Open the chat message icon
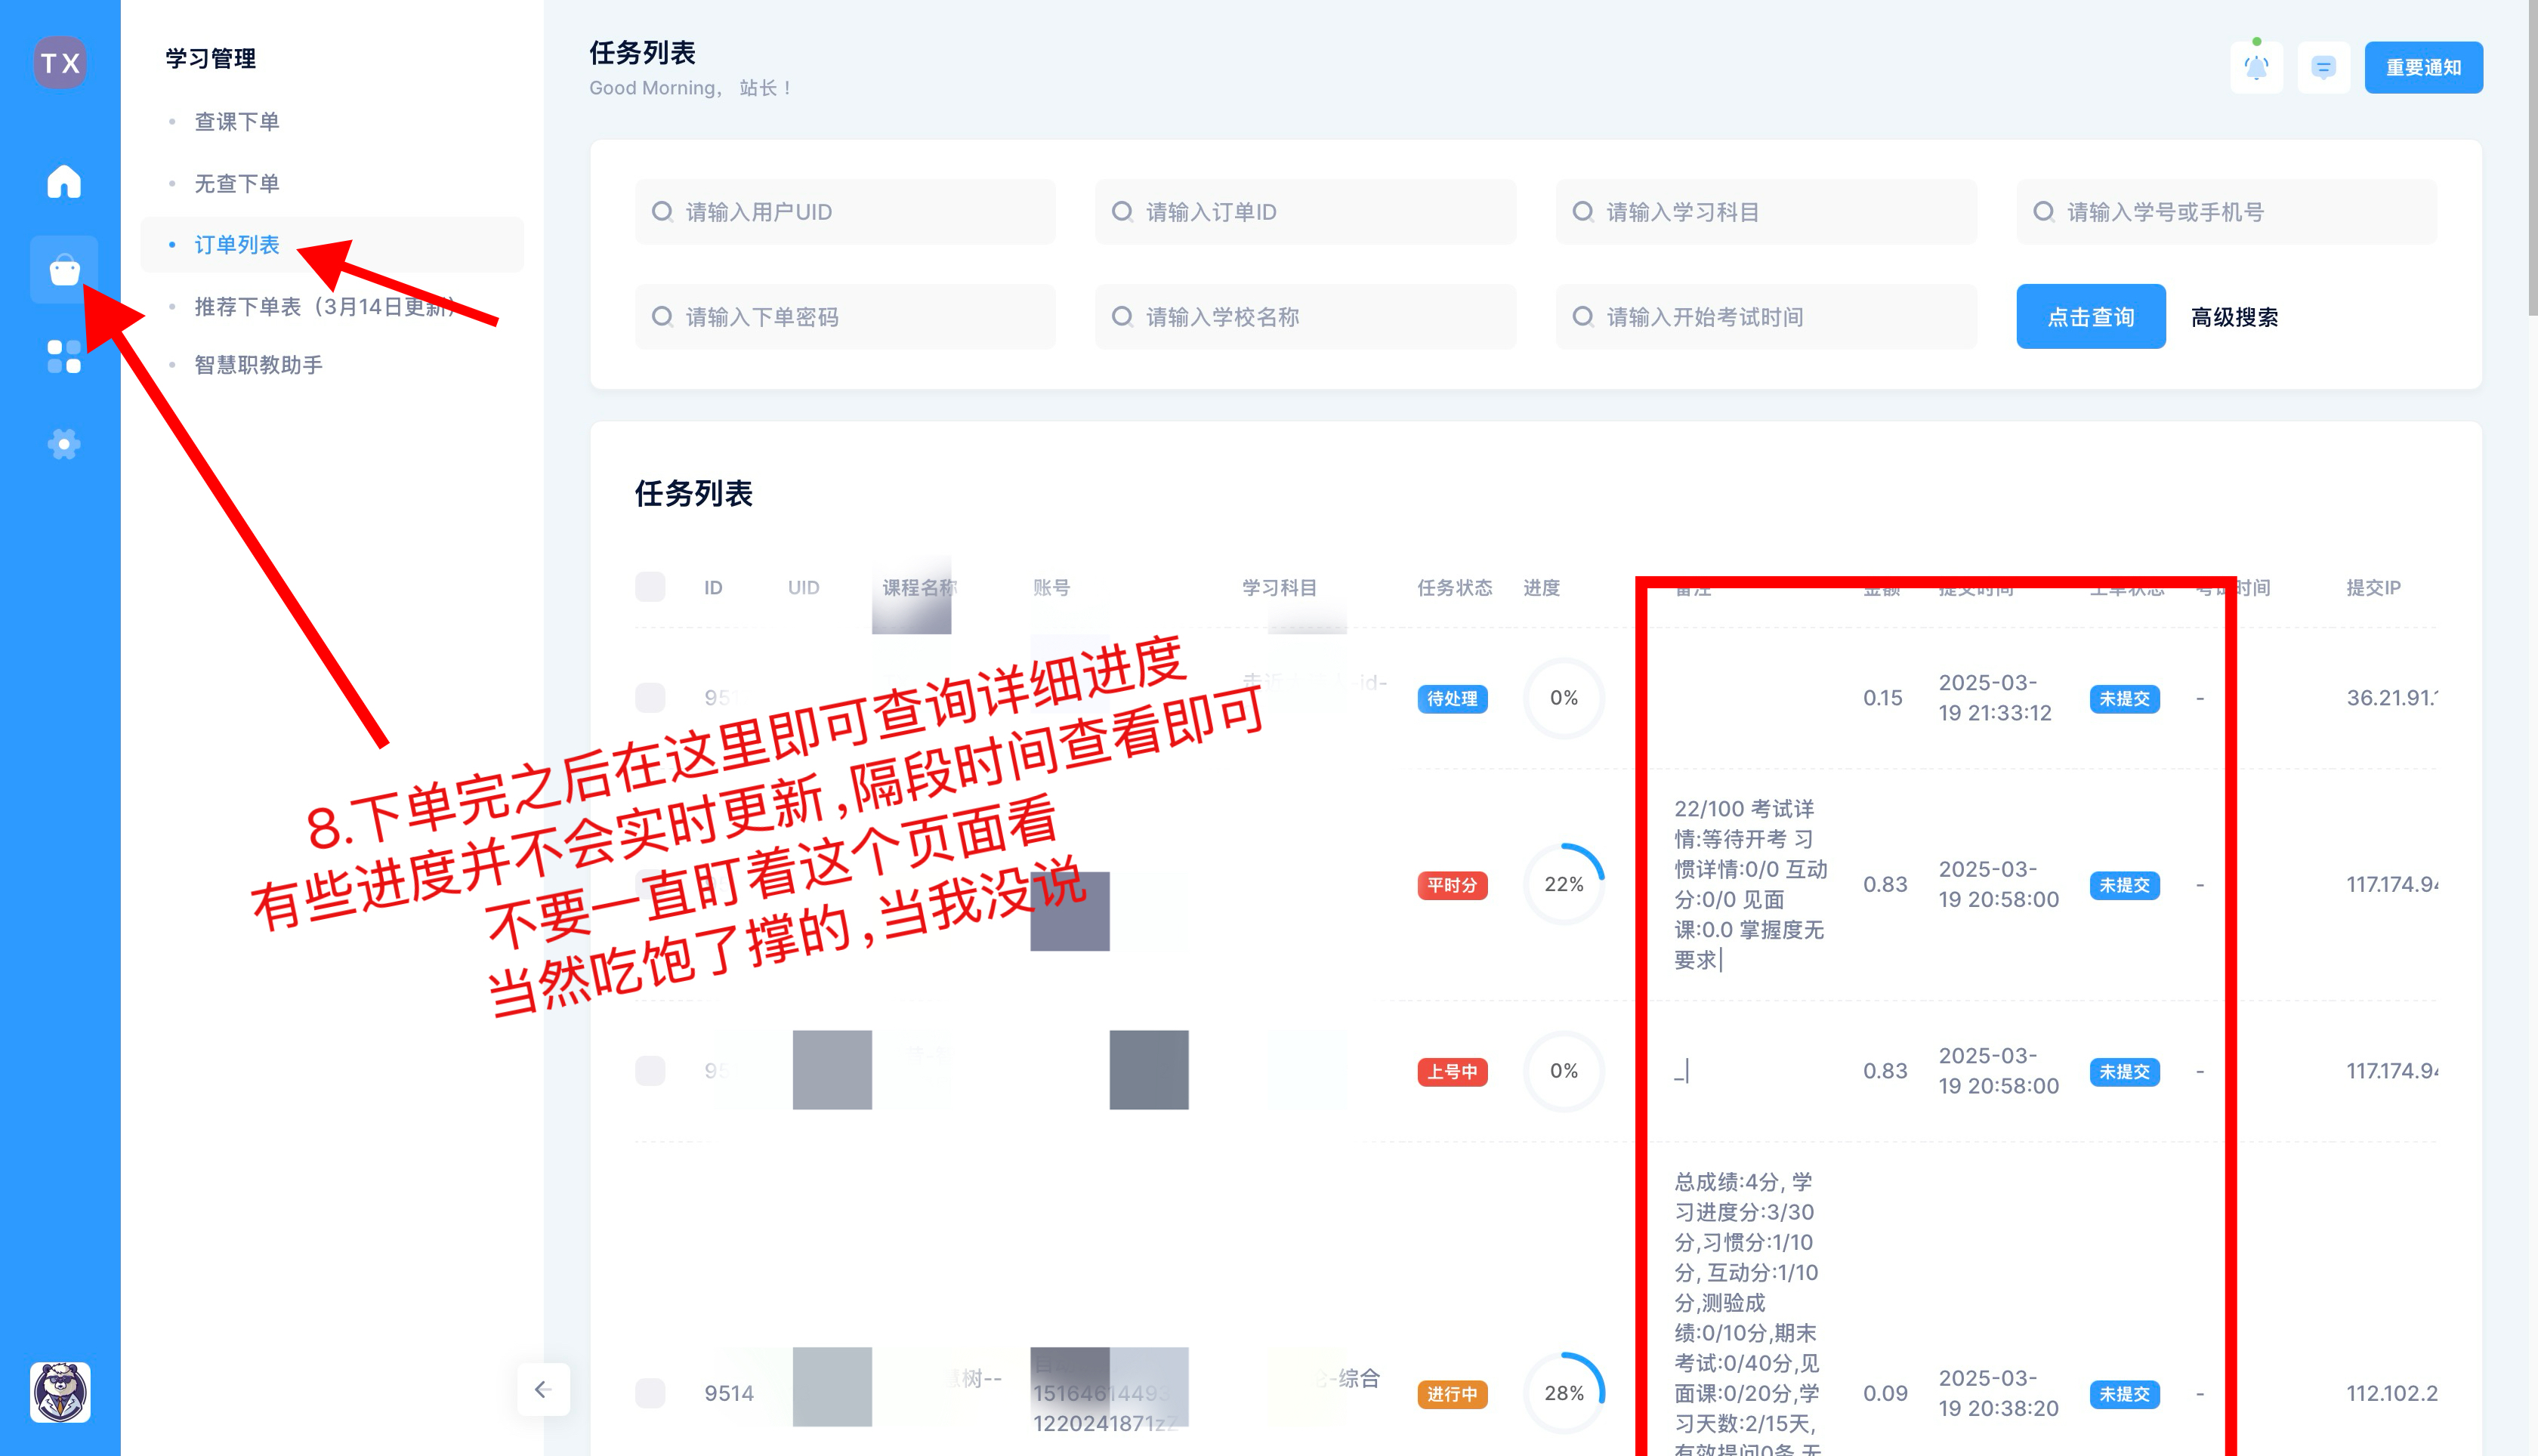This screenshot has width=2538, height=1456. (2323, 67)
